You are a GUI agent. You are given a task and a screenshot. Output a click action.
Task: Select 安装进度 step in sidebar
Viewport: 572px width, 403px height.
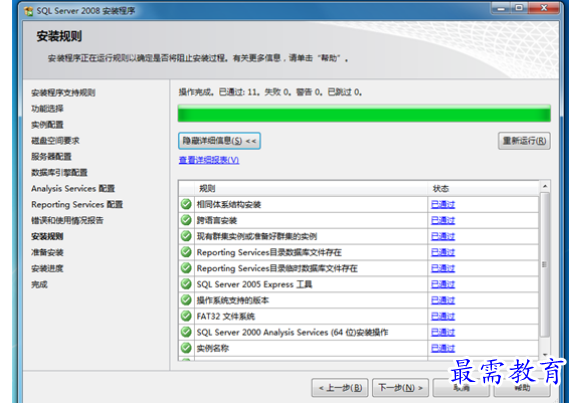point(47,269)
